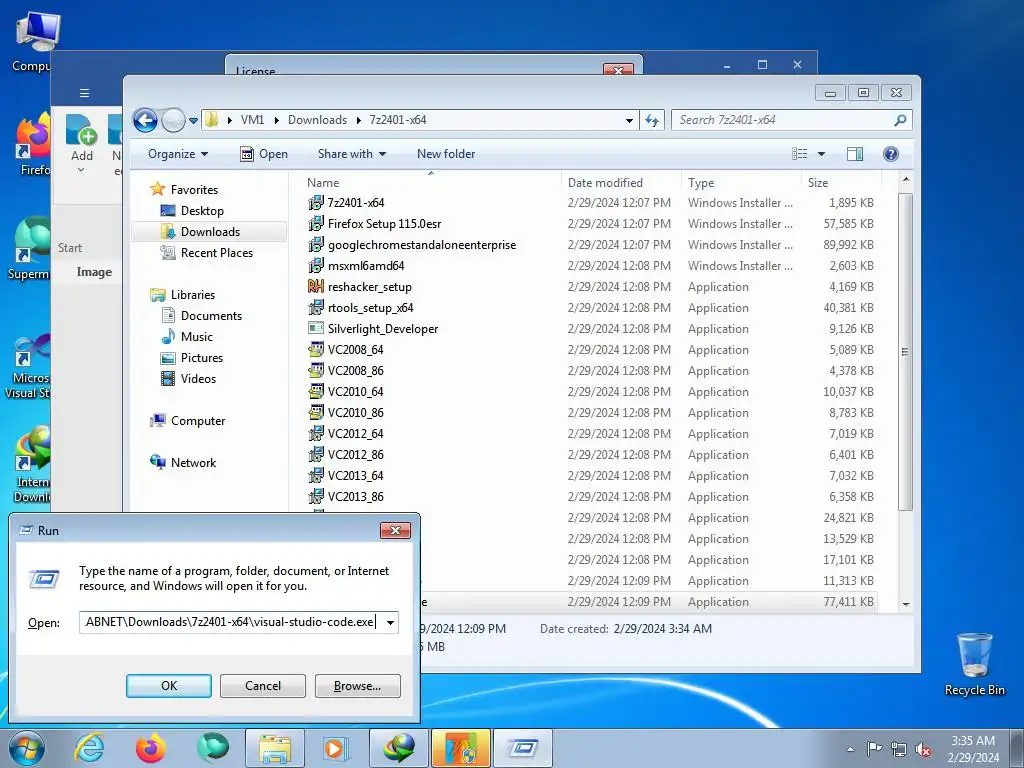The image size is (1024, 768).
Task: Click New folder in the toolbar
Action: pos(446,154)
